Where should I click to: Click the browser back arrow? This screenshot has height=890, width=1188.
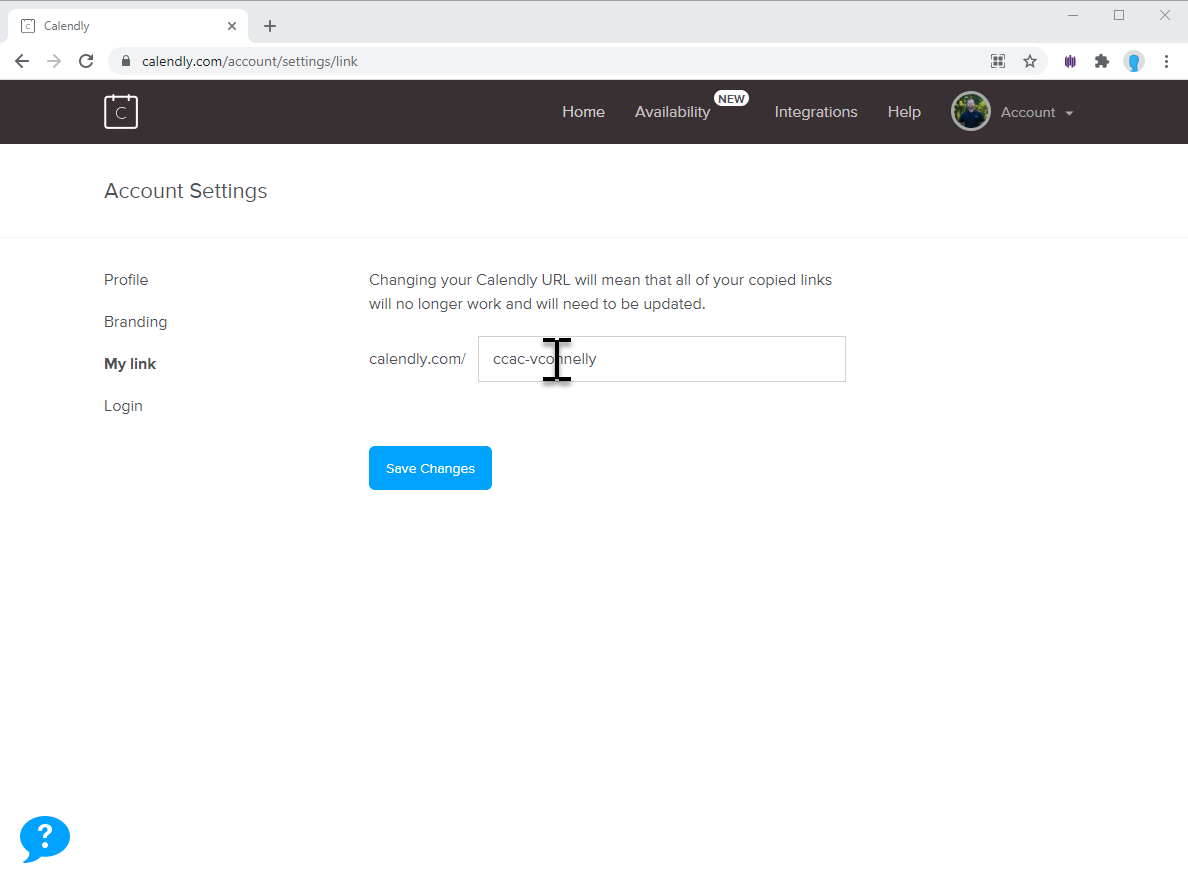point(22,61)
